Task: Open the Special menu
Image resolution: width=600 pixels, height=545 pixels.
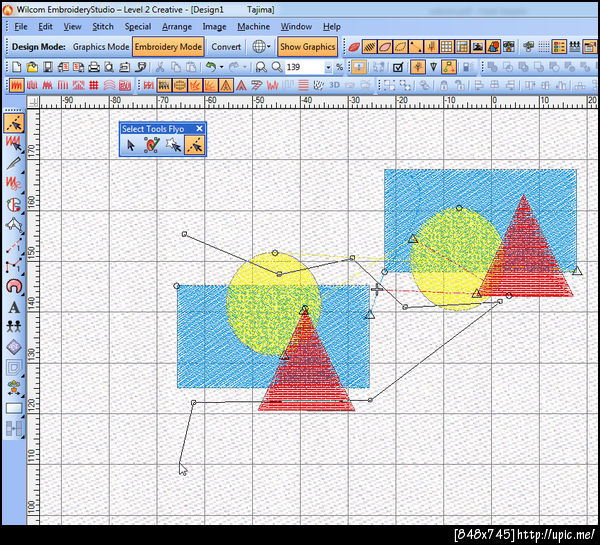Action: tap(138, 26)
